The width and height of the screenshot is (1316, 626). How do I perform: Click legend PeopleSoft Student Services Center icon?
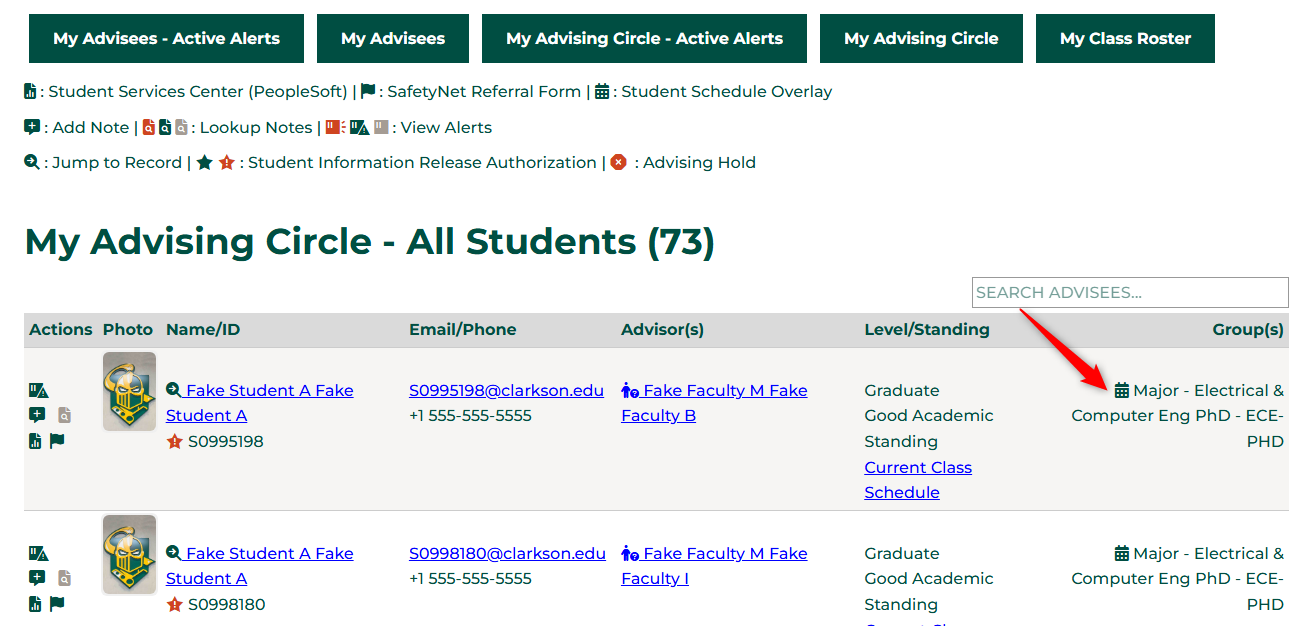(30, 92)
